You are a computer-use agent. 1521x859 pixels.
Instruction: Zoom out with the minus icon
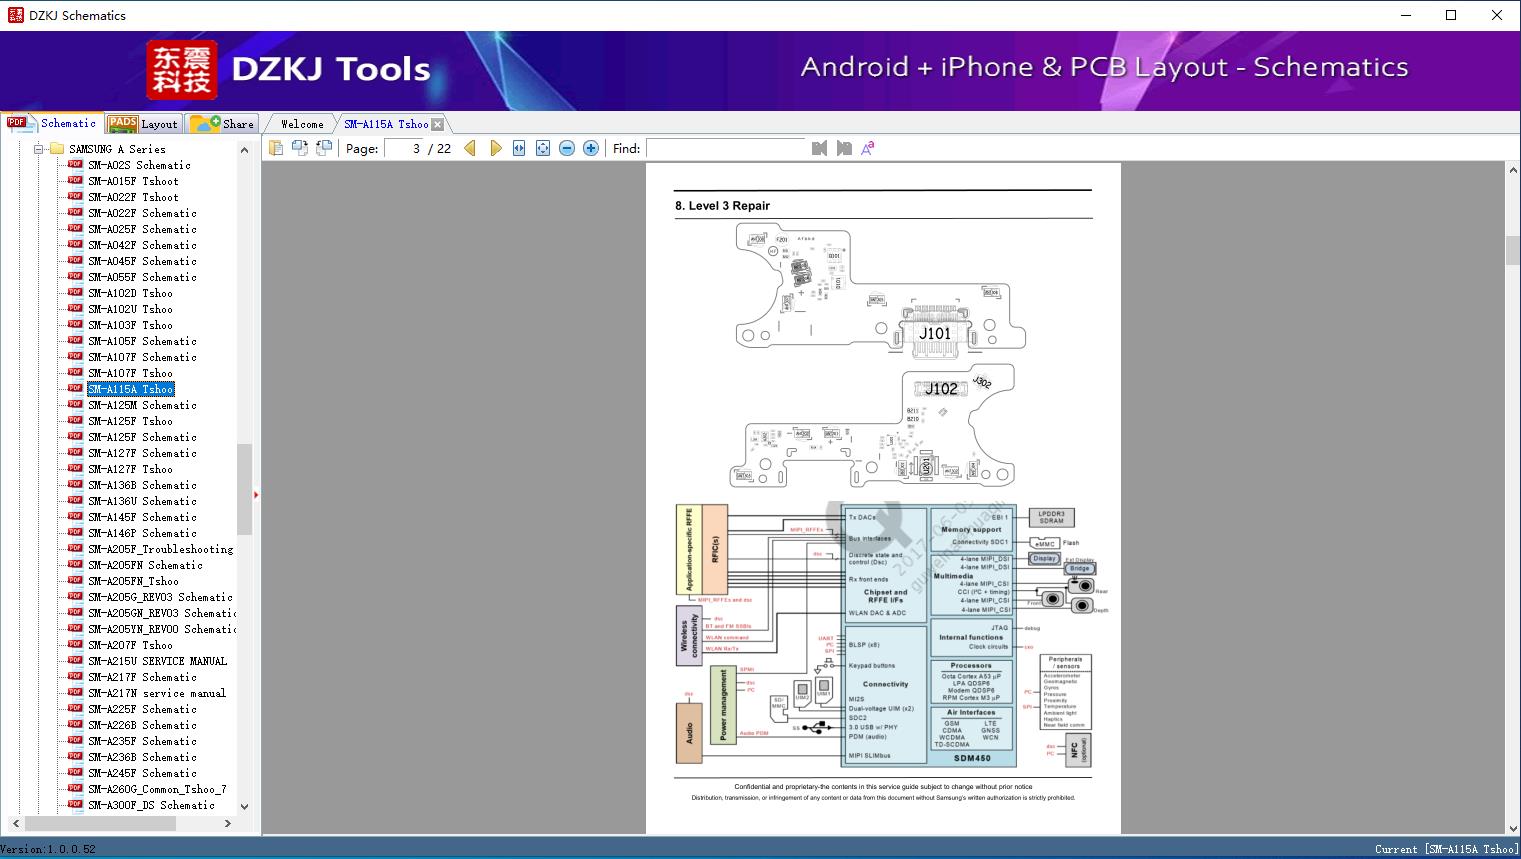tap(567, 148)
